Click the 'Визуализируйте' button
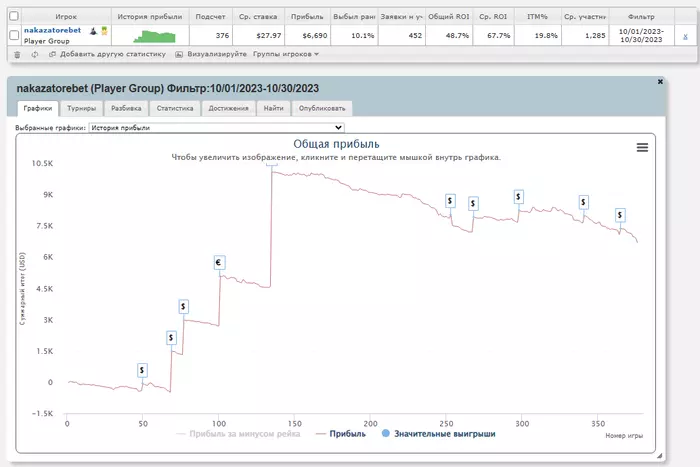700x467 pixels. 211,54
